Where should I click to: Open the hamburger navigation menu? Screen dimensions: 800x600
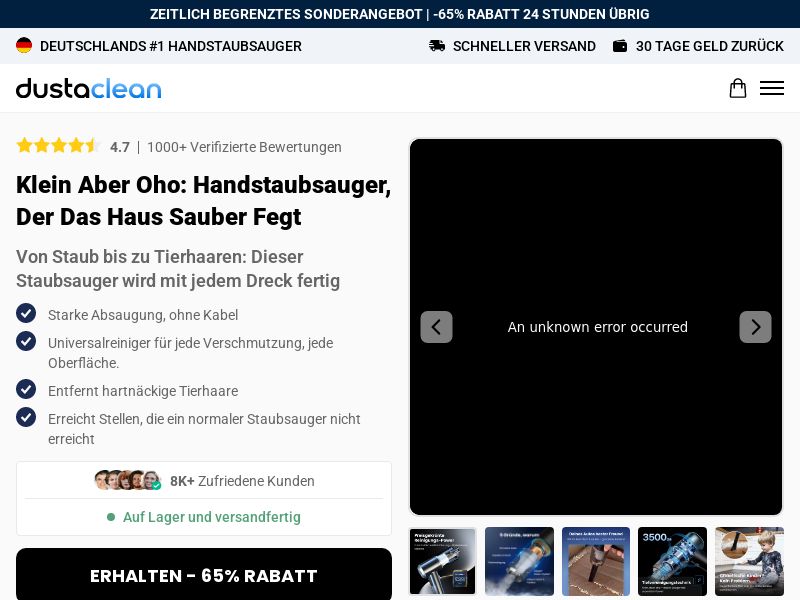[771, 88]
